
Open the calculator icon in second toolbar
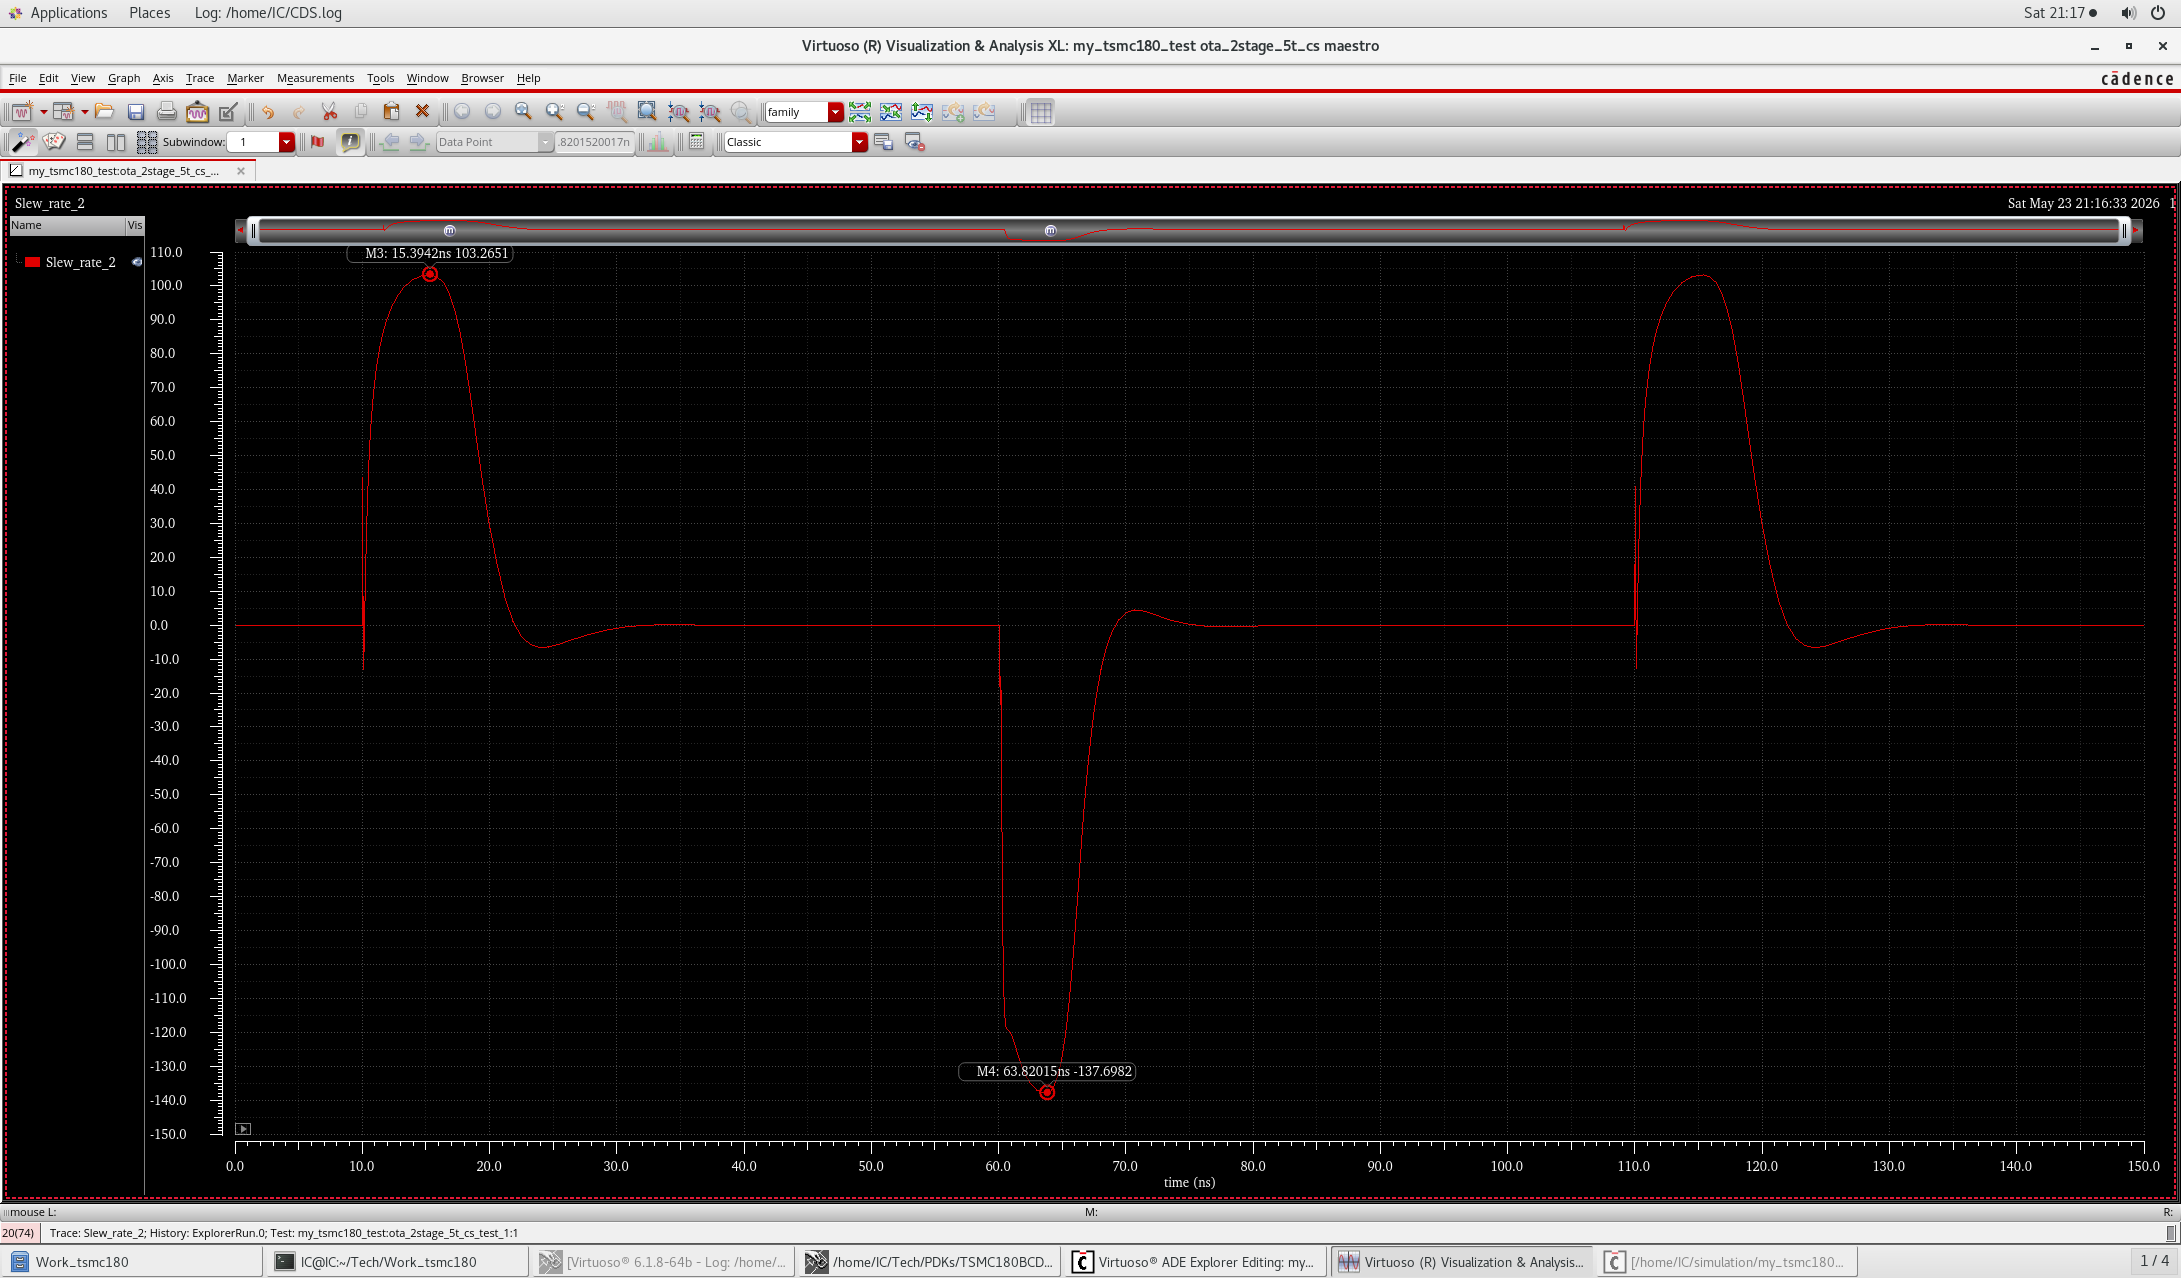(697, 142)
